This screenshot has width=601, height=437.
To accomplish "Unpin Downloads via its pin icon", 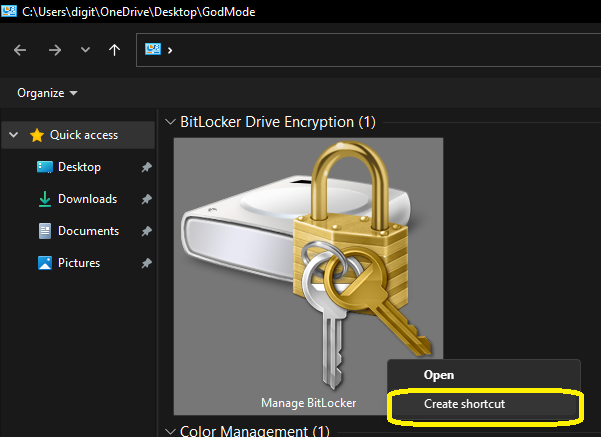I will click(146, 199).
